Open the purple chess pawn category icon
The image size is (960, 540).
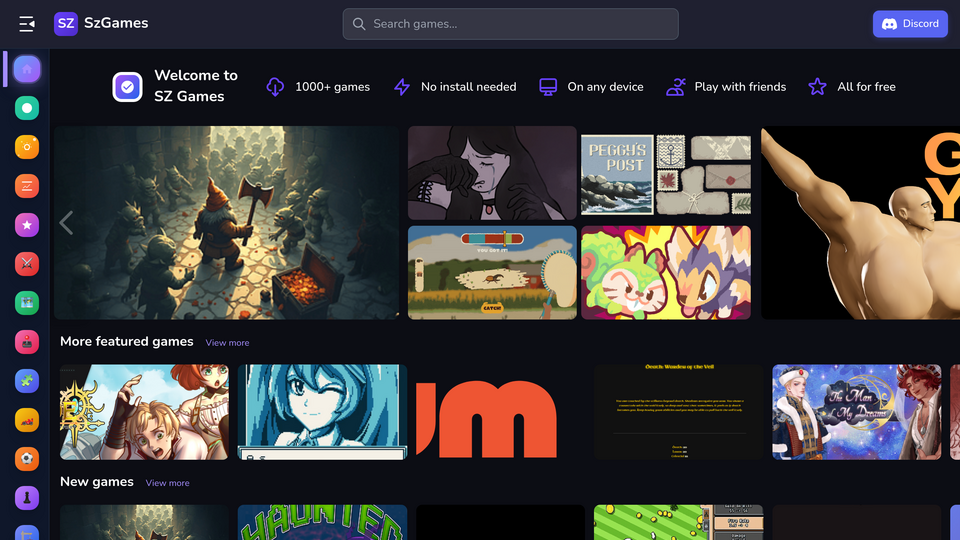pos(27,498)
